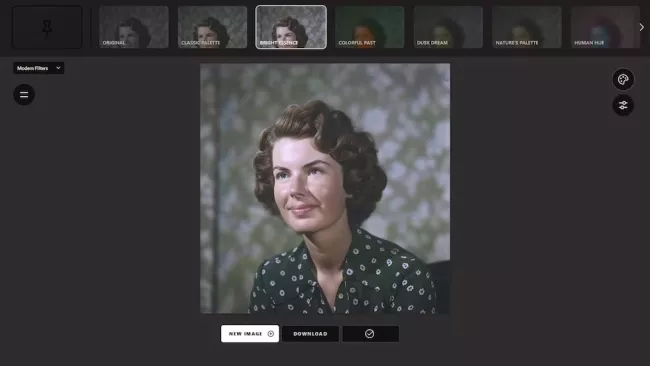Apply the Colorful Past filter
This screenshot has height=366, width=650.
click(369, 27)
